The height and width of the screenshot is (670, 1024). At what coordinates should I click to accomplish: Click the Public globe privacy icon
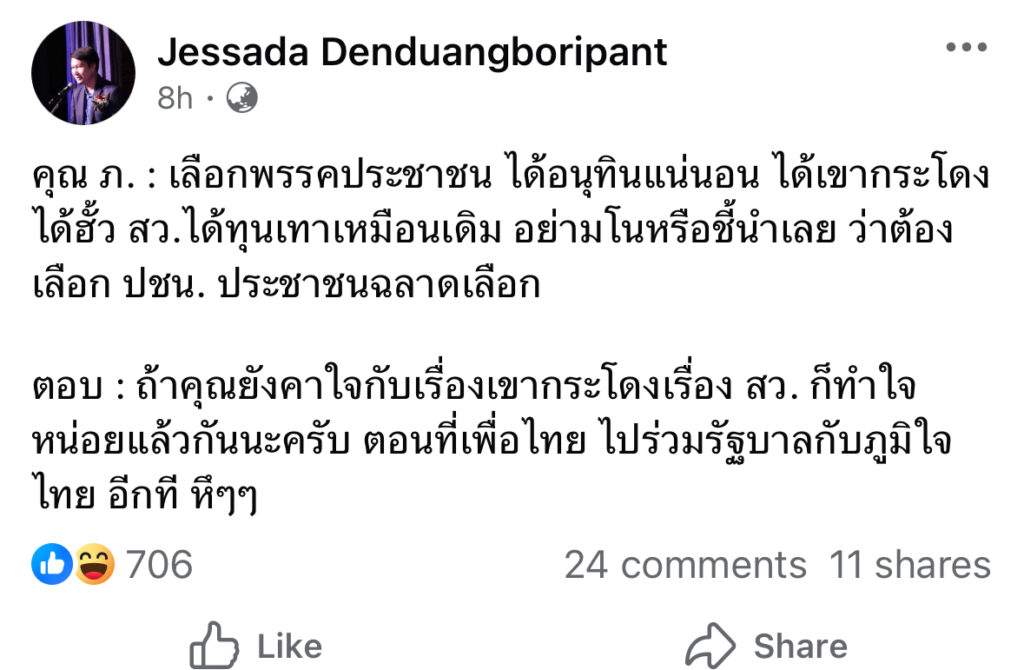pyautogui.click(x=242, y=98)
